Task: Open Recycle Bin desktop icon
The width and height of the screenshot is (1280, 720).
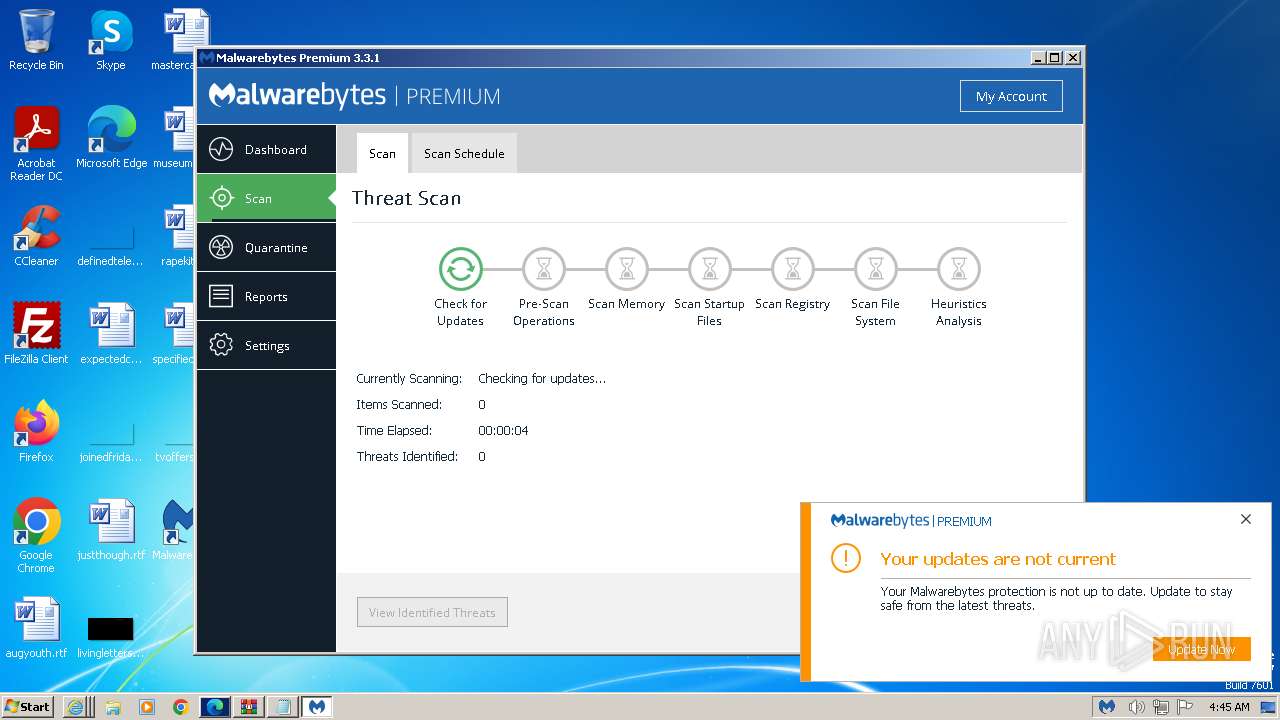Action: [x=36, y=40]
